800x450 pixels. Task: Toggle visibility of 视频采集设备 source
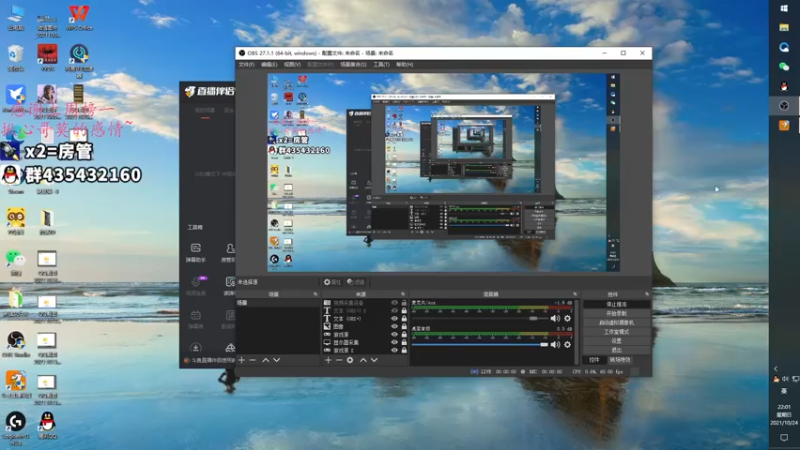pyautogui.click(x=394, y=303)
